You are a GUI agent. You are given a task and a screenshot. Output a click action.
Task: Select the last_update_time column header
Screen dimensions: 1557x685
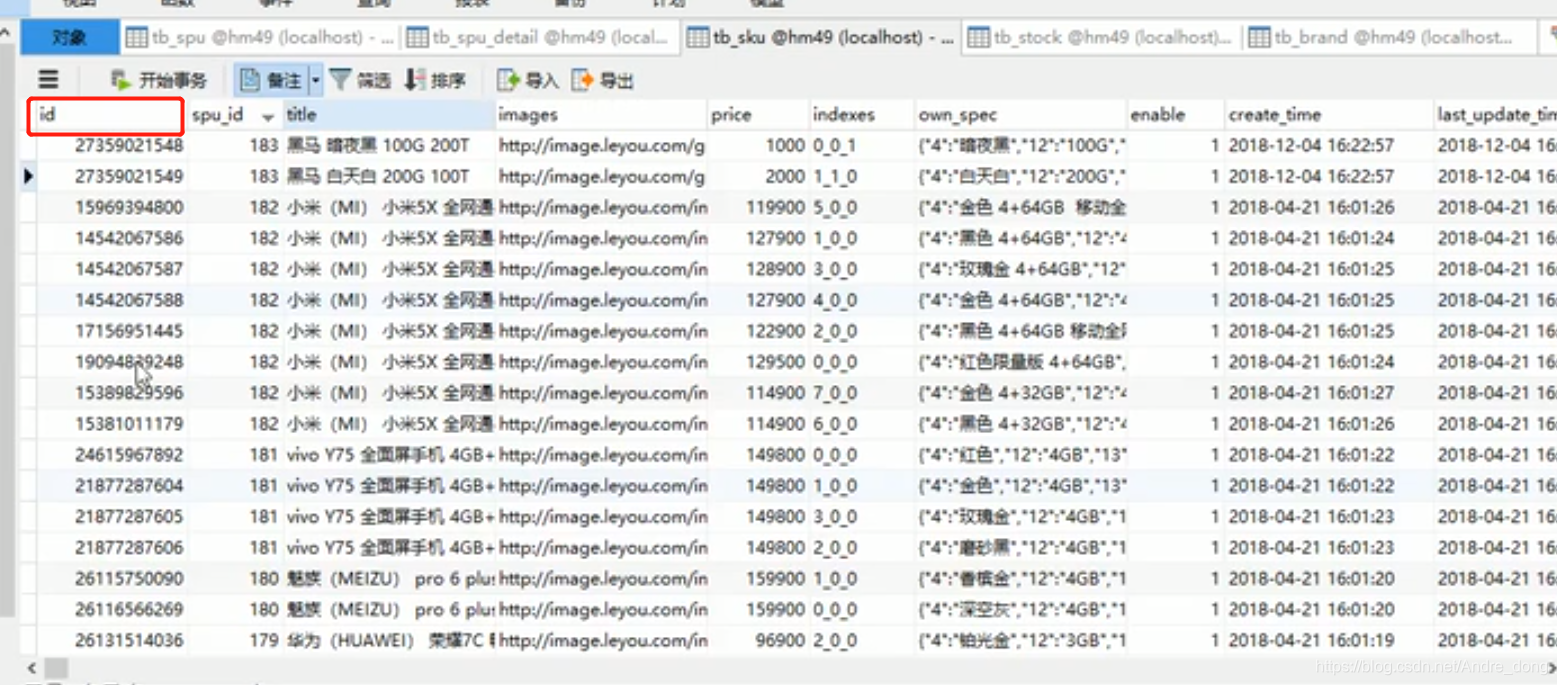1496,115
